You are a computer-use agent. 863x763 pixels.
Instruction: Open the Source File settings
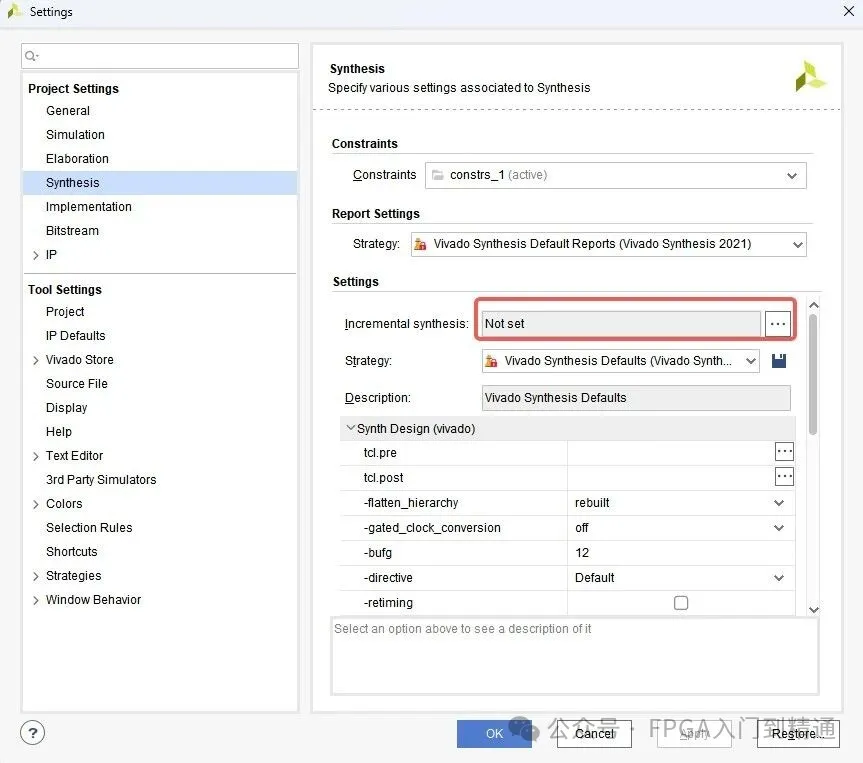(77, 384)
